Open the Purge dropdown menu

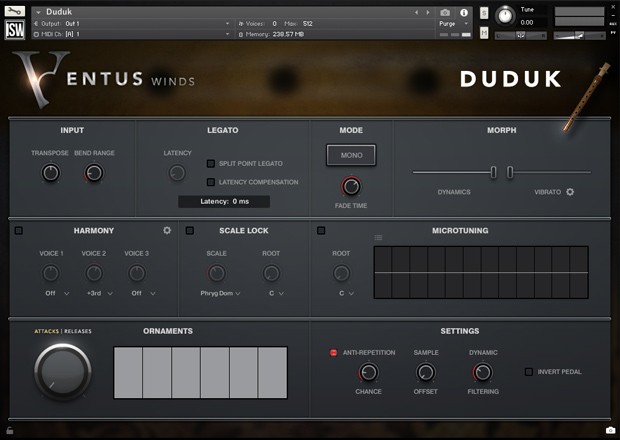click(x=454, y=24)
